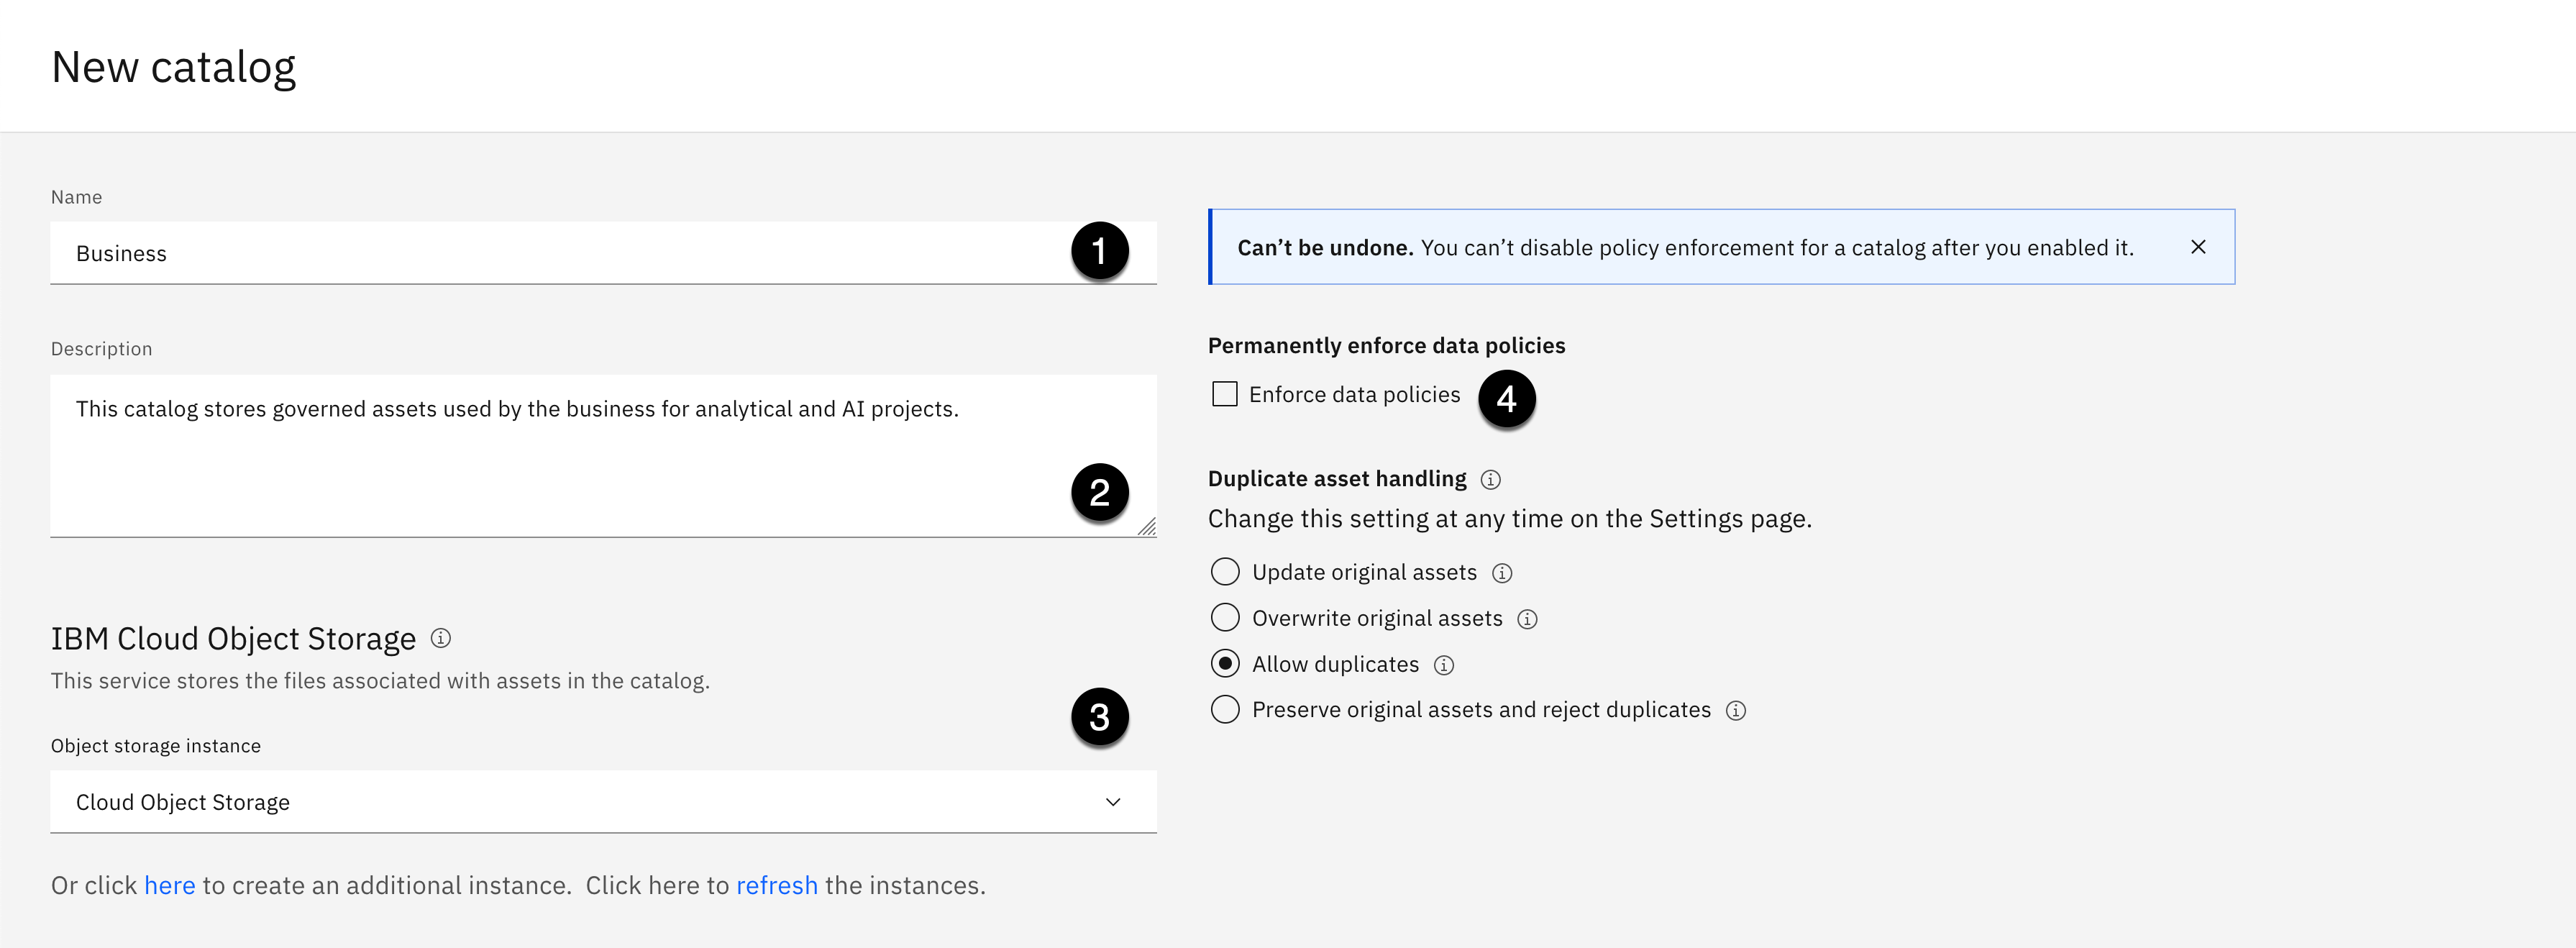Select Overwrite original assets radio button
The width and height of the screenshot is (2576, 948).
pyautogui.click(x=1225, y=618)
